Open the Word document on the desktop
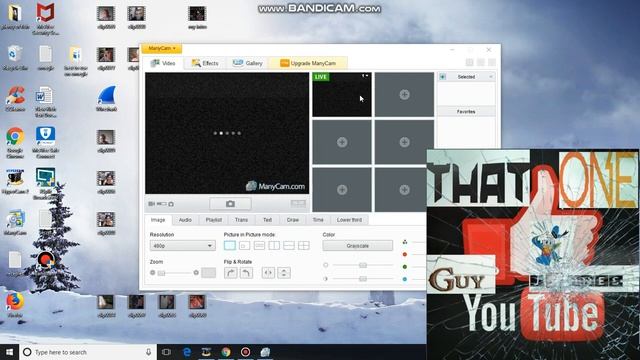 [x=45, y=102]
